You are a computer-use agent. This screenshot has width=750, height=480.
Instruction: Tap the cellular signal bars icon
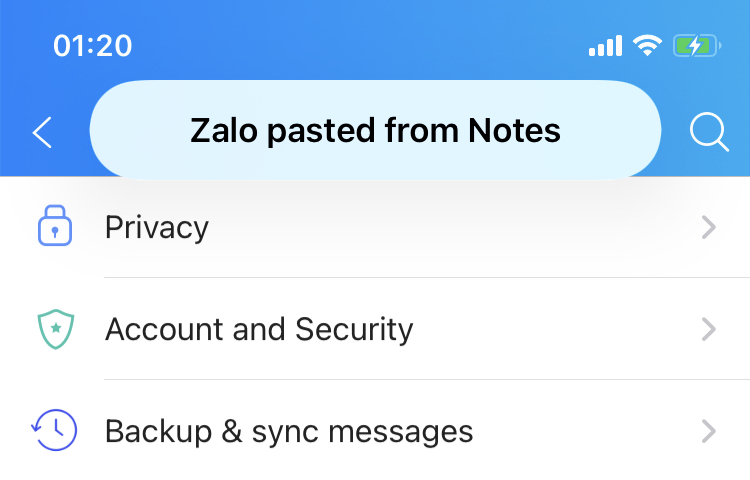(605, 46)
